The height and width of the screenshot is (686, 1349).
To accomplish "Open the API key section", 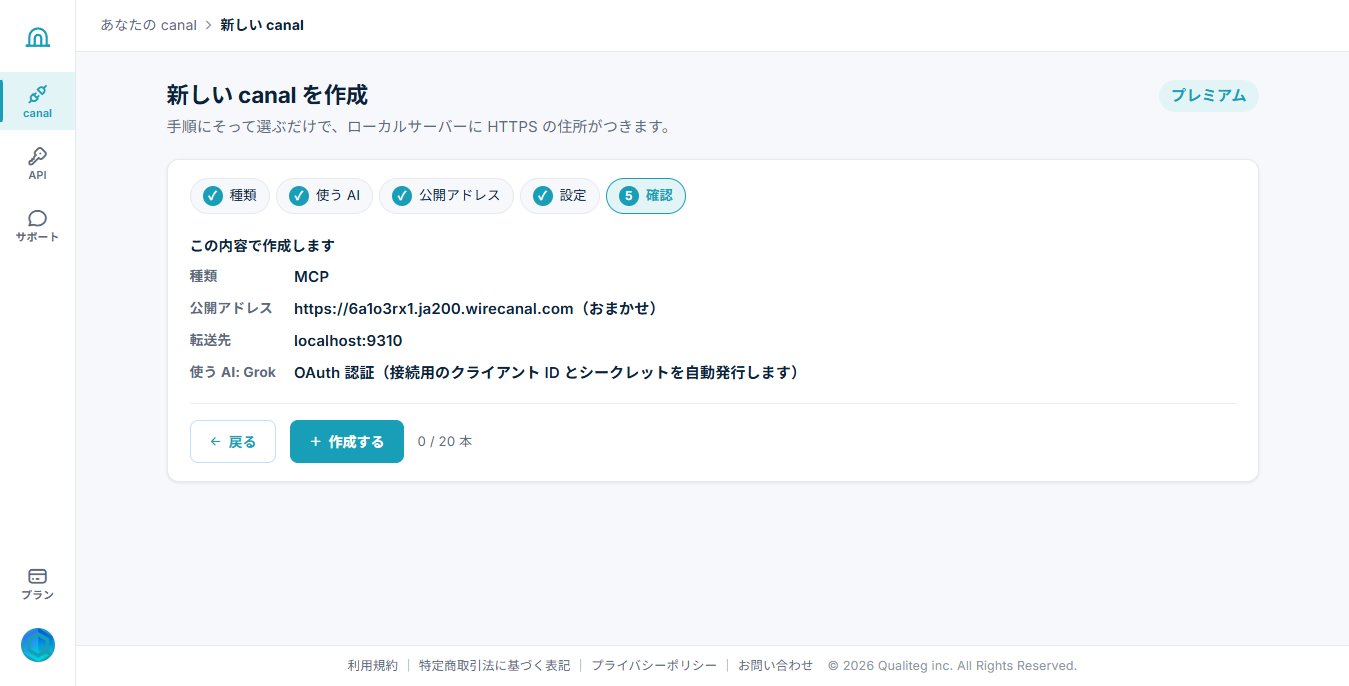I will point(37,163).
